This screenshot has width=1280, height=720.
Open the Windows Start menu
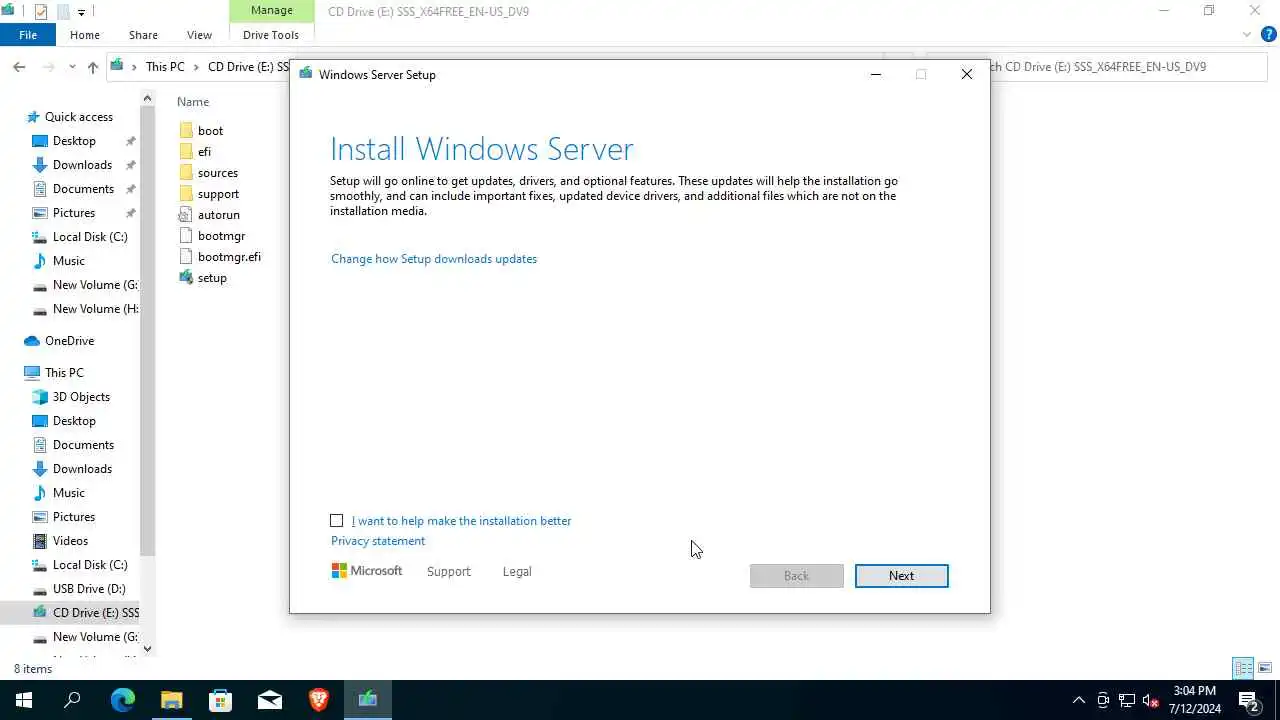click(24, 700)
